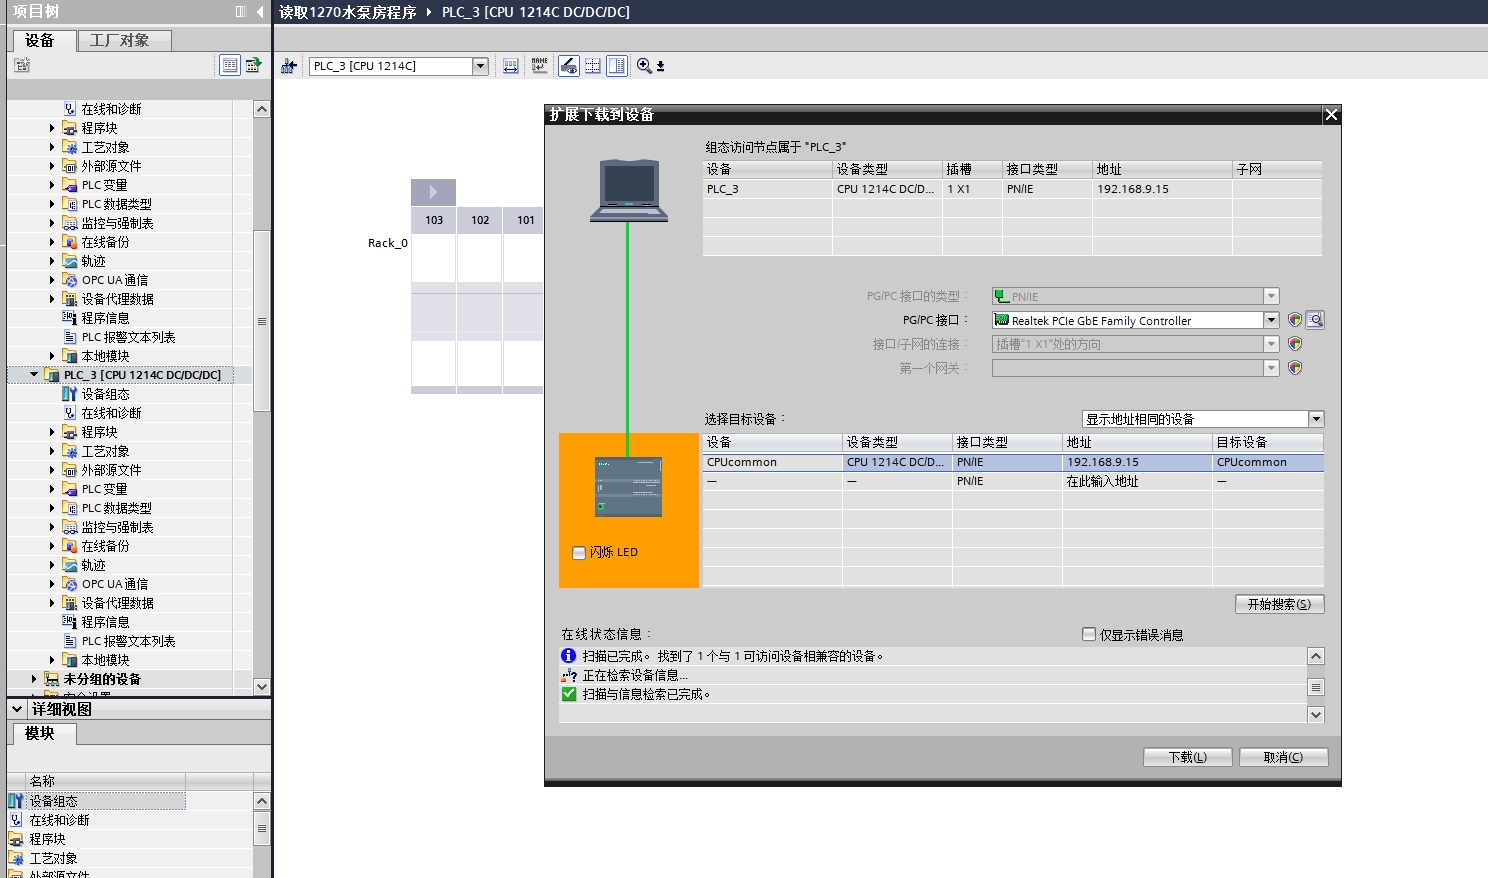1488x878 pixels.
Task: Switch to the 工厂对象 tab
Action: coord(119,40)
